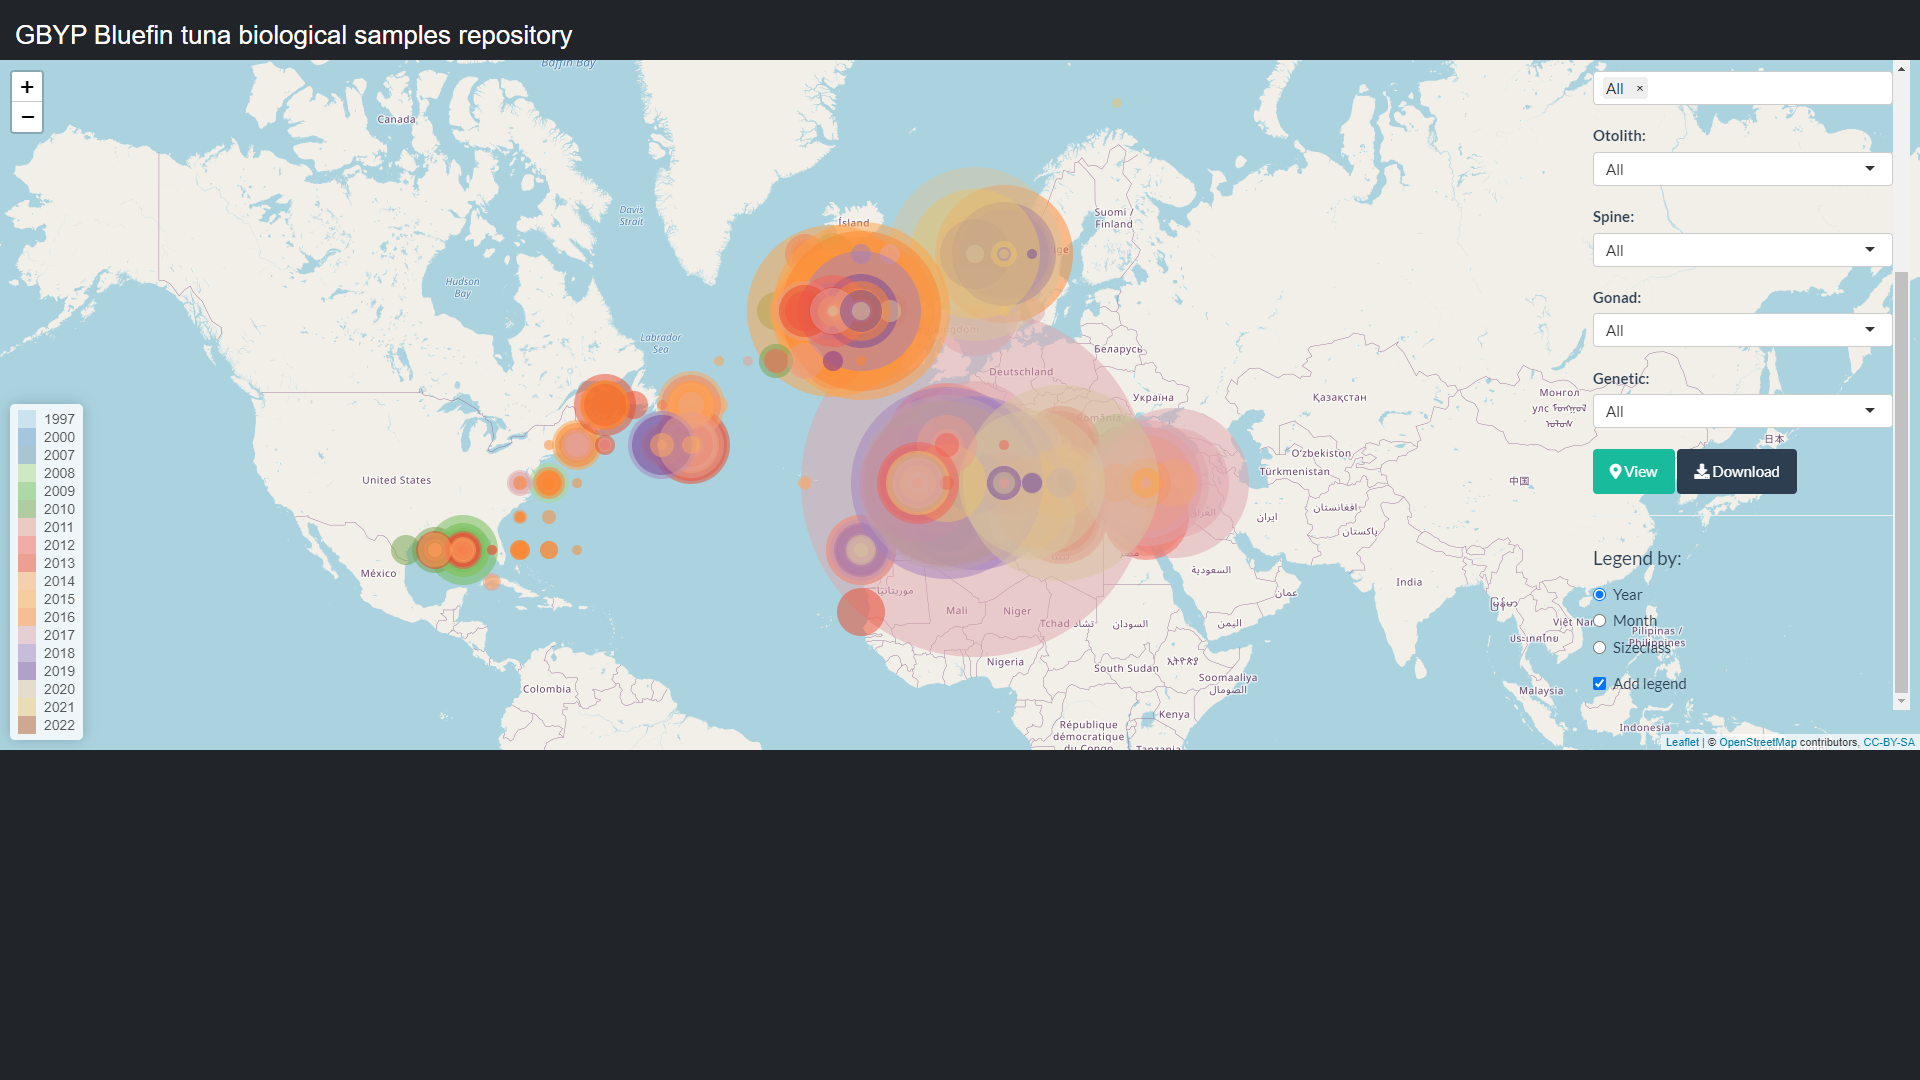This screenshot has width=1920, height=1080.
Task: Click the Download button
Action: click(1736, 472)
